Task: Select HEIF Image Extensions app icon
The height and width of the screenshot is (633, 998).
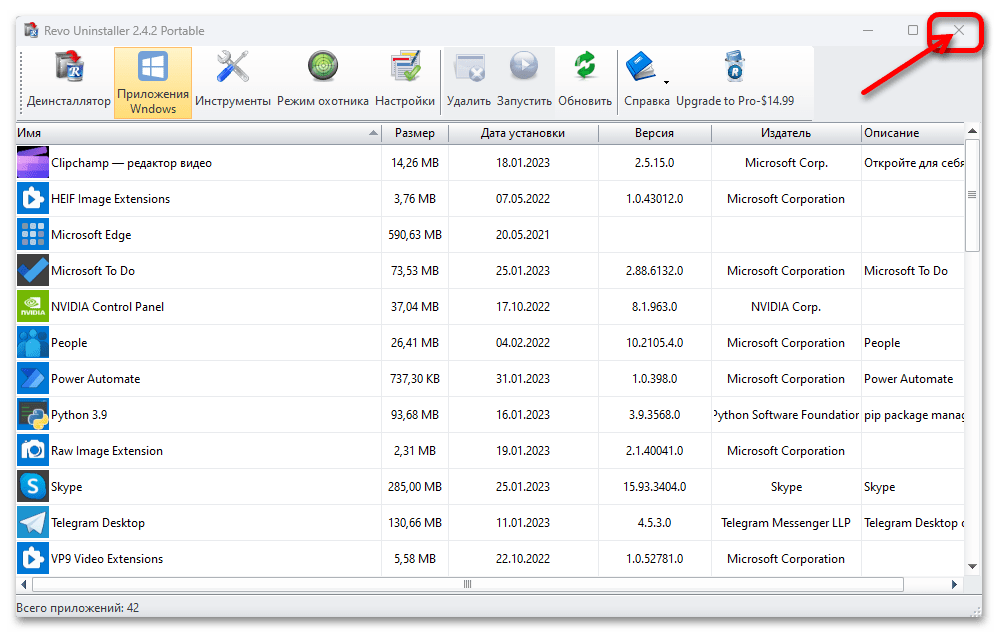Action: pos(32,199)
